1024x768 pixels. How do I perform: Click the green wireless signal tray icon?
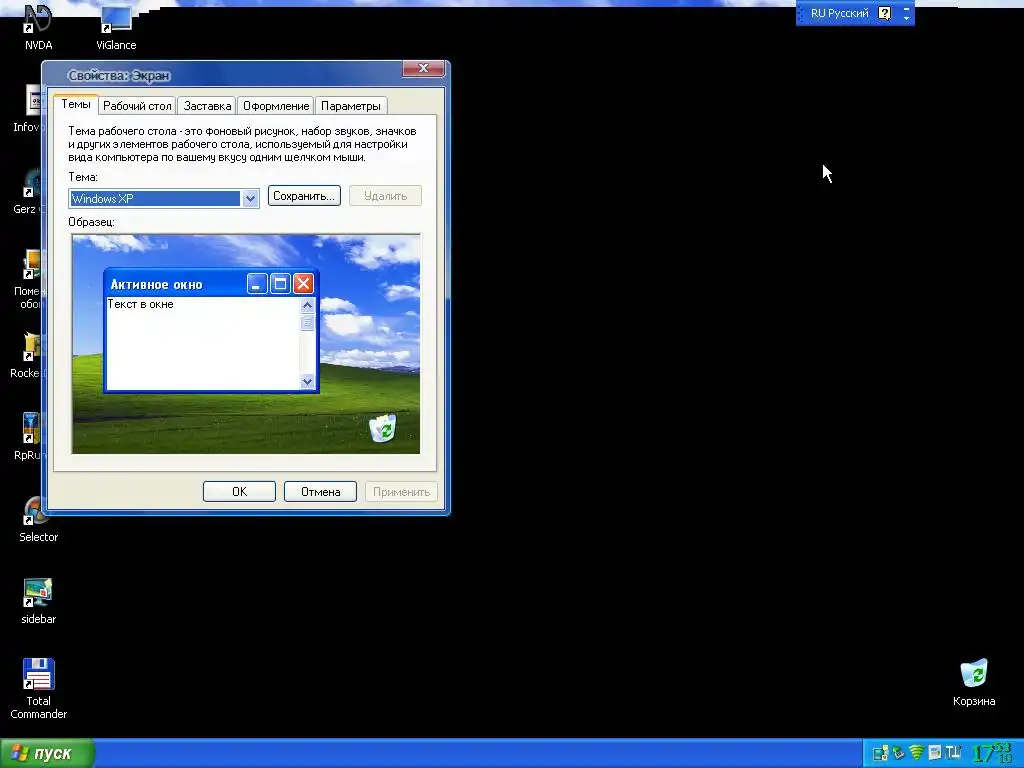(x=916, y=754)
